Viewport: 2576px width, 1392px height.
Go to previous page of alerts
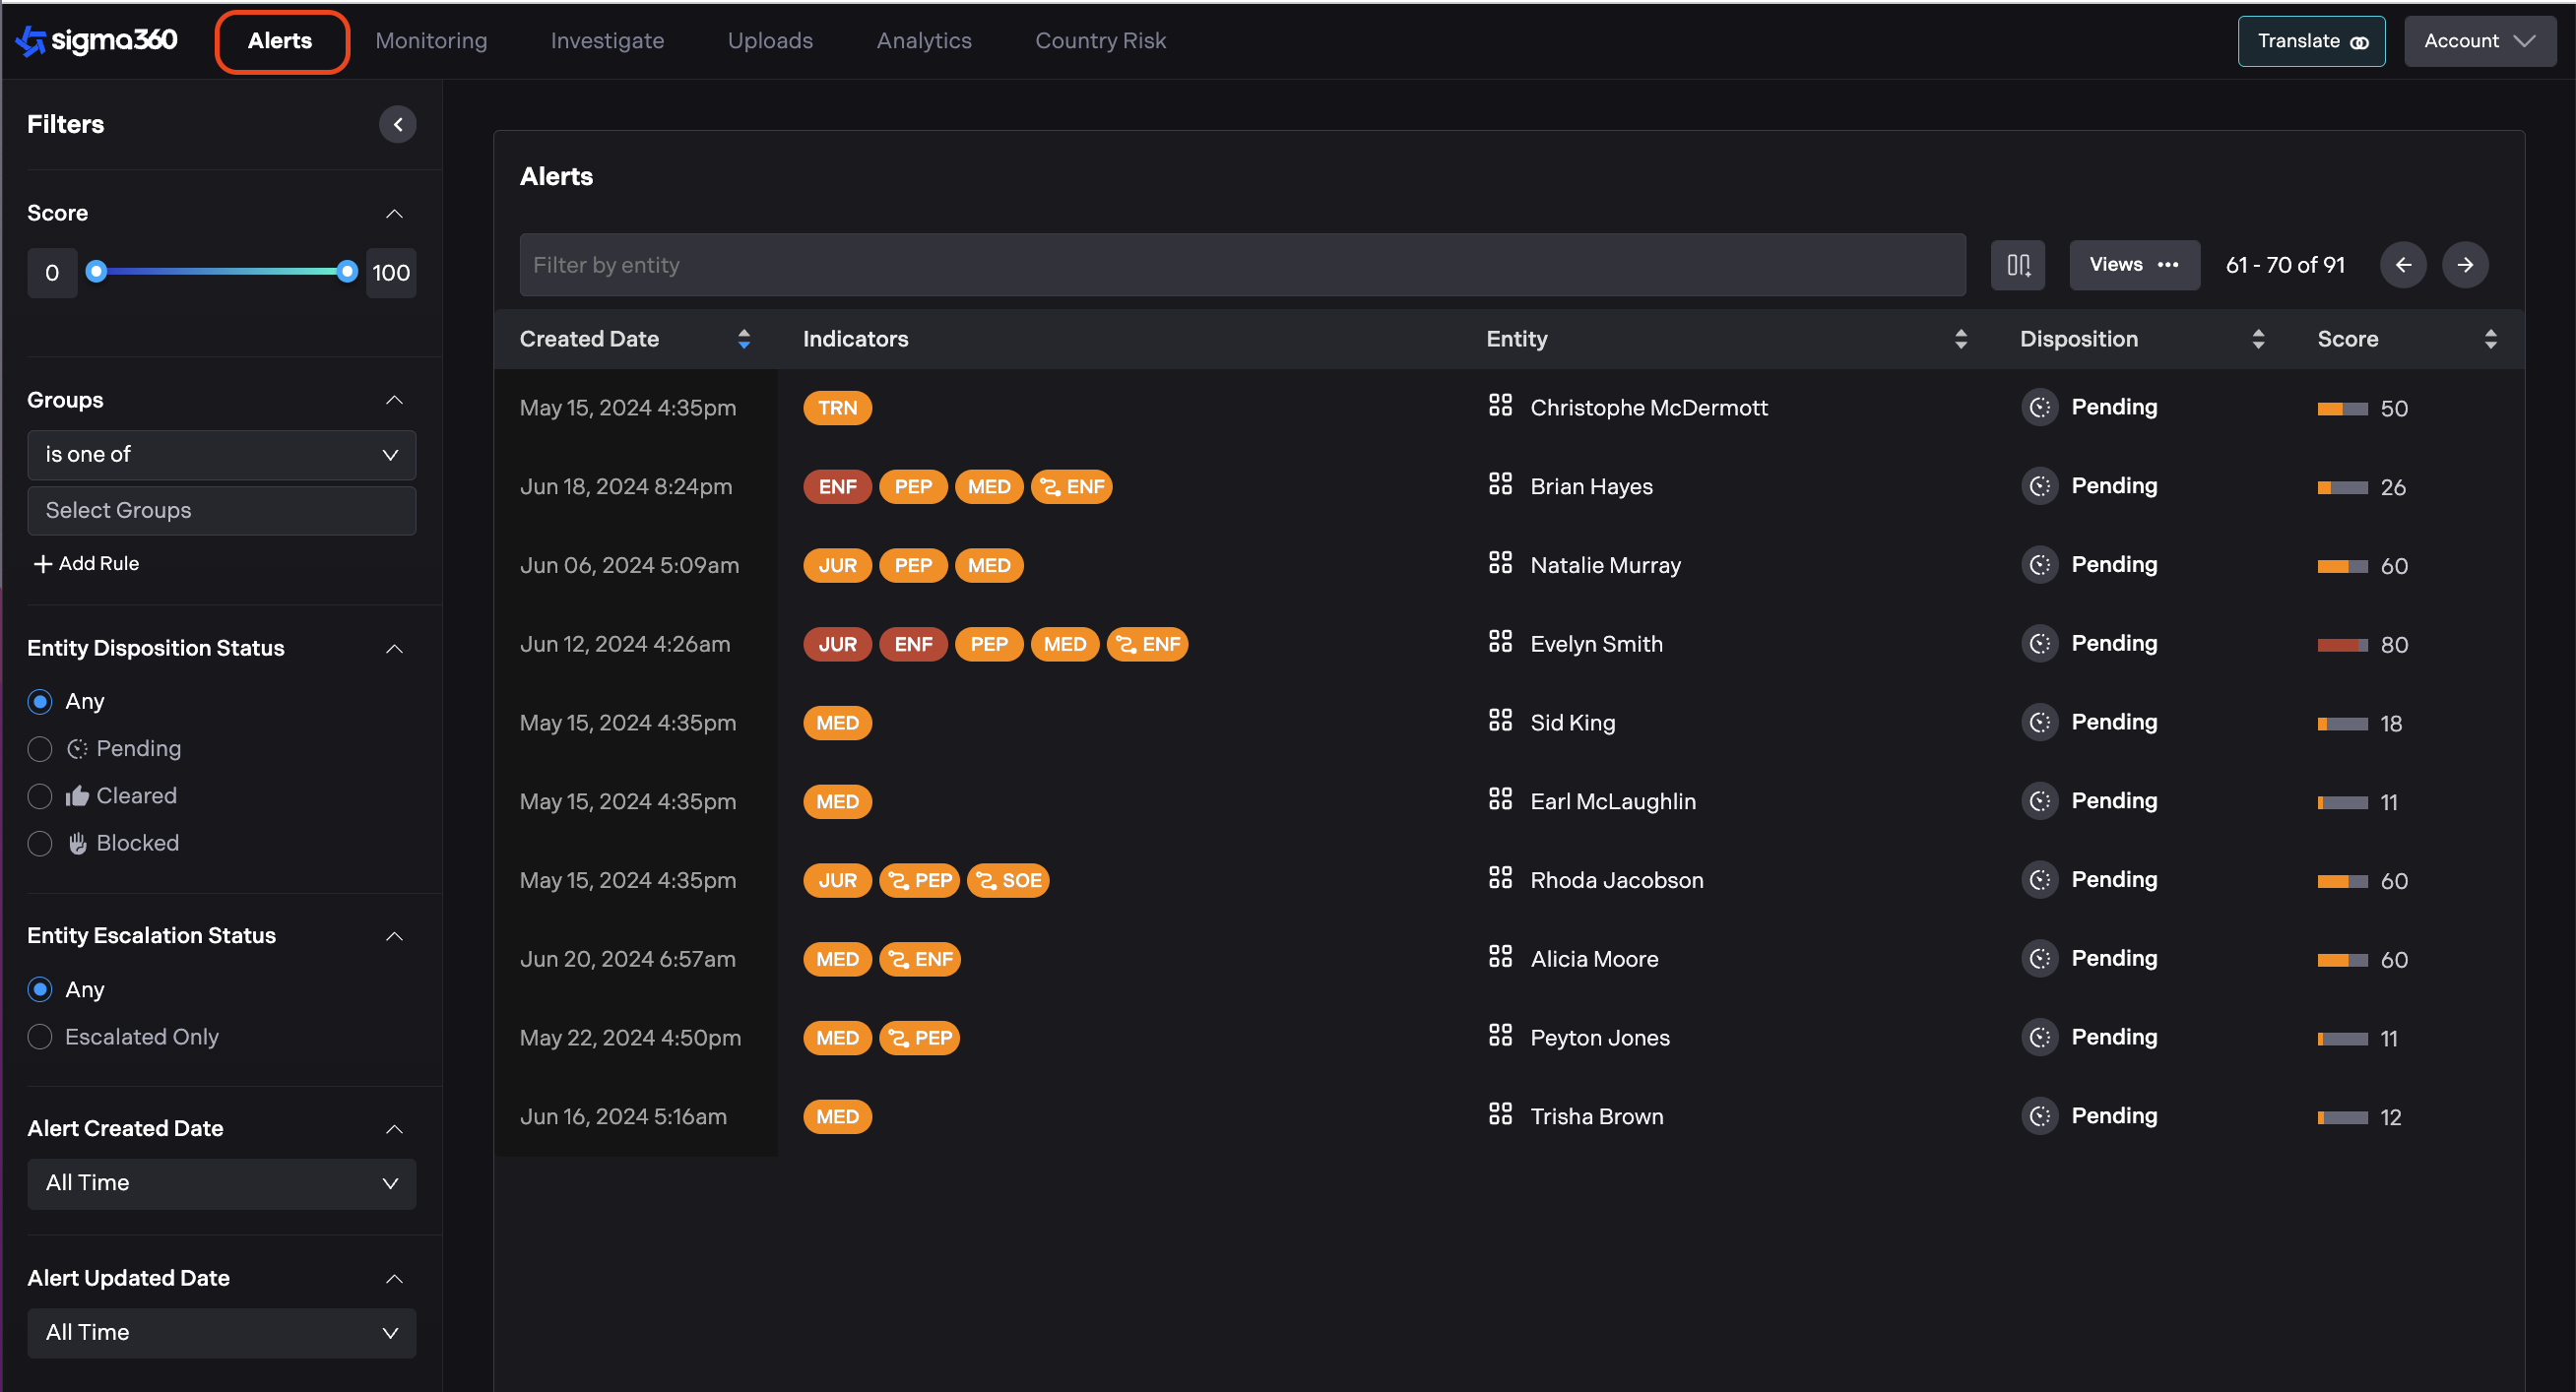(2402, 265)
